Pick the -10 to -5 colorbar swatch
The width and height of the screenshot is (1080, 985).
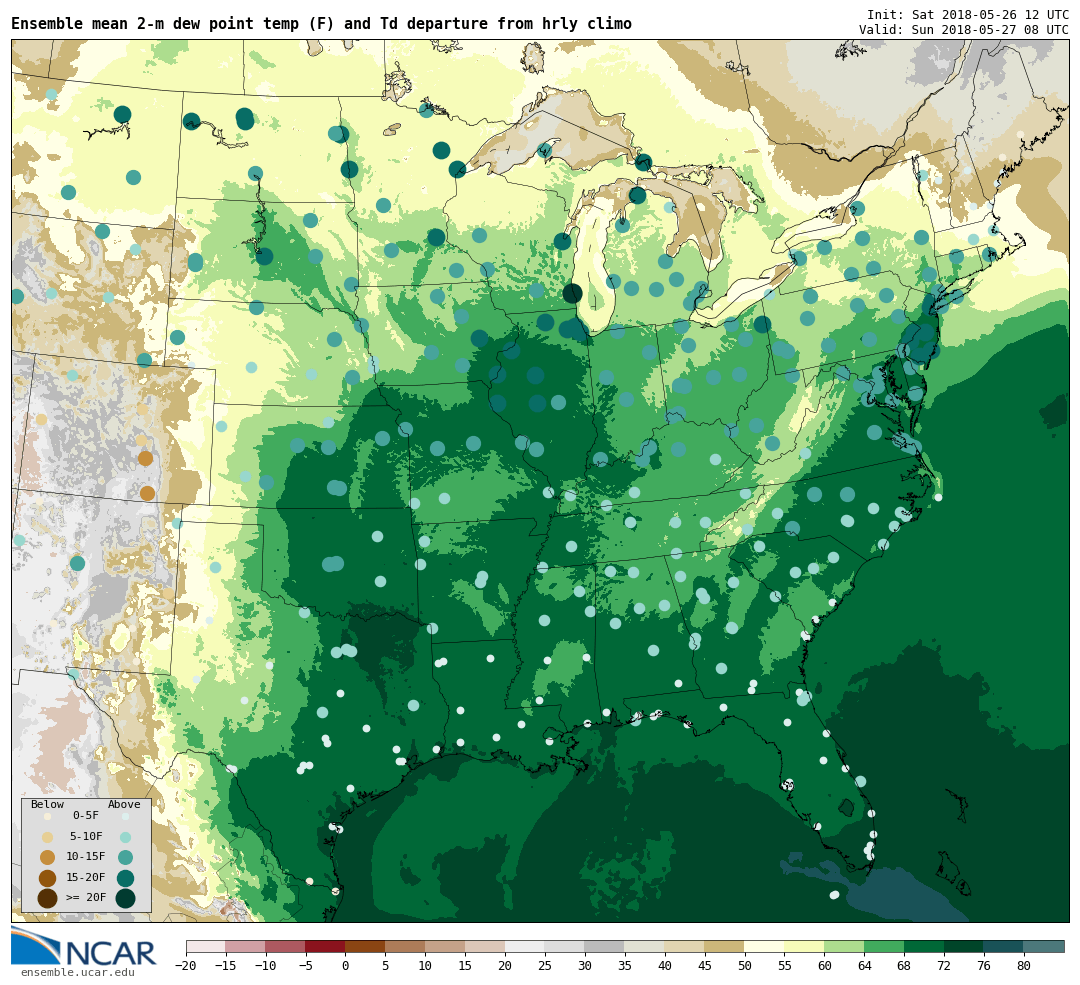coord(285,946)
